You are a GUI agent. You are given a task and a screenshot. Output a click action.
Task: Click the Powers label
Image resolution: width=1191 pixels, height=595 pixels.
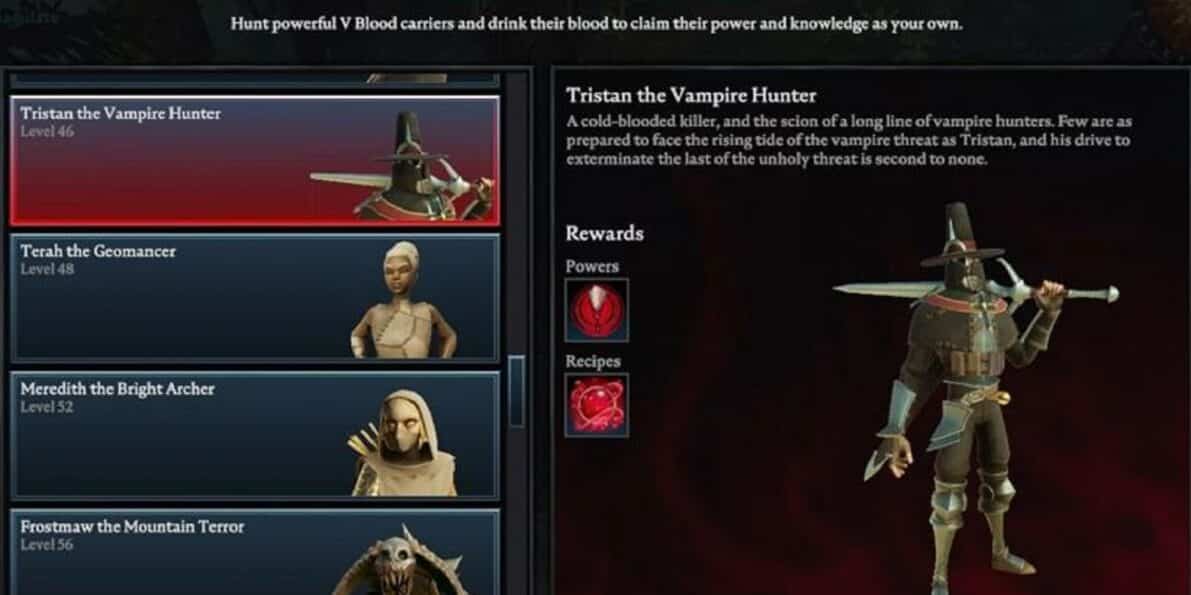point(592,267)
